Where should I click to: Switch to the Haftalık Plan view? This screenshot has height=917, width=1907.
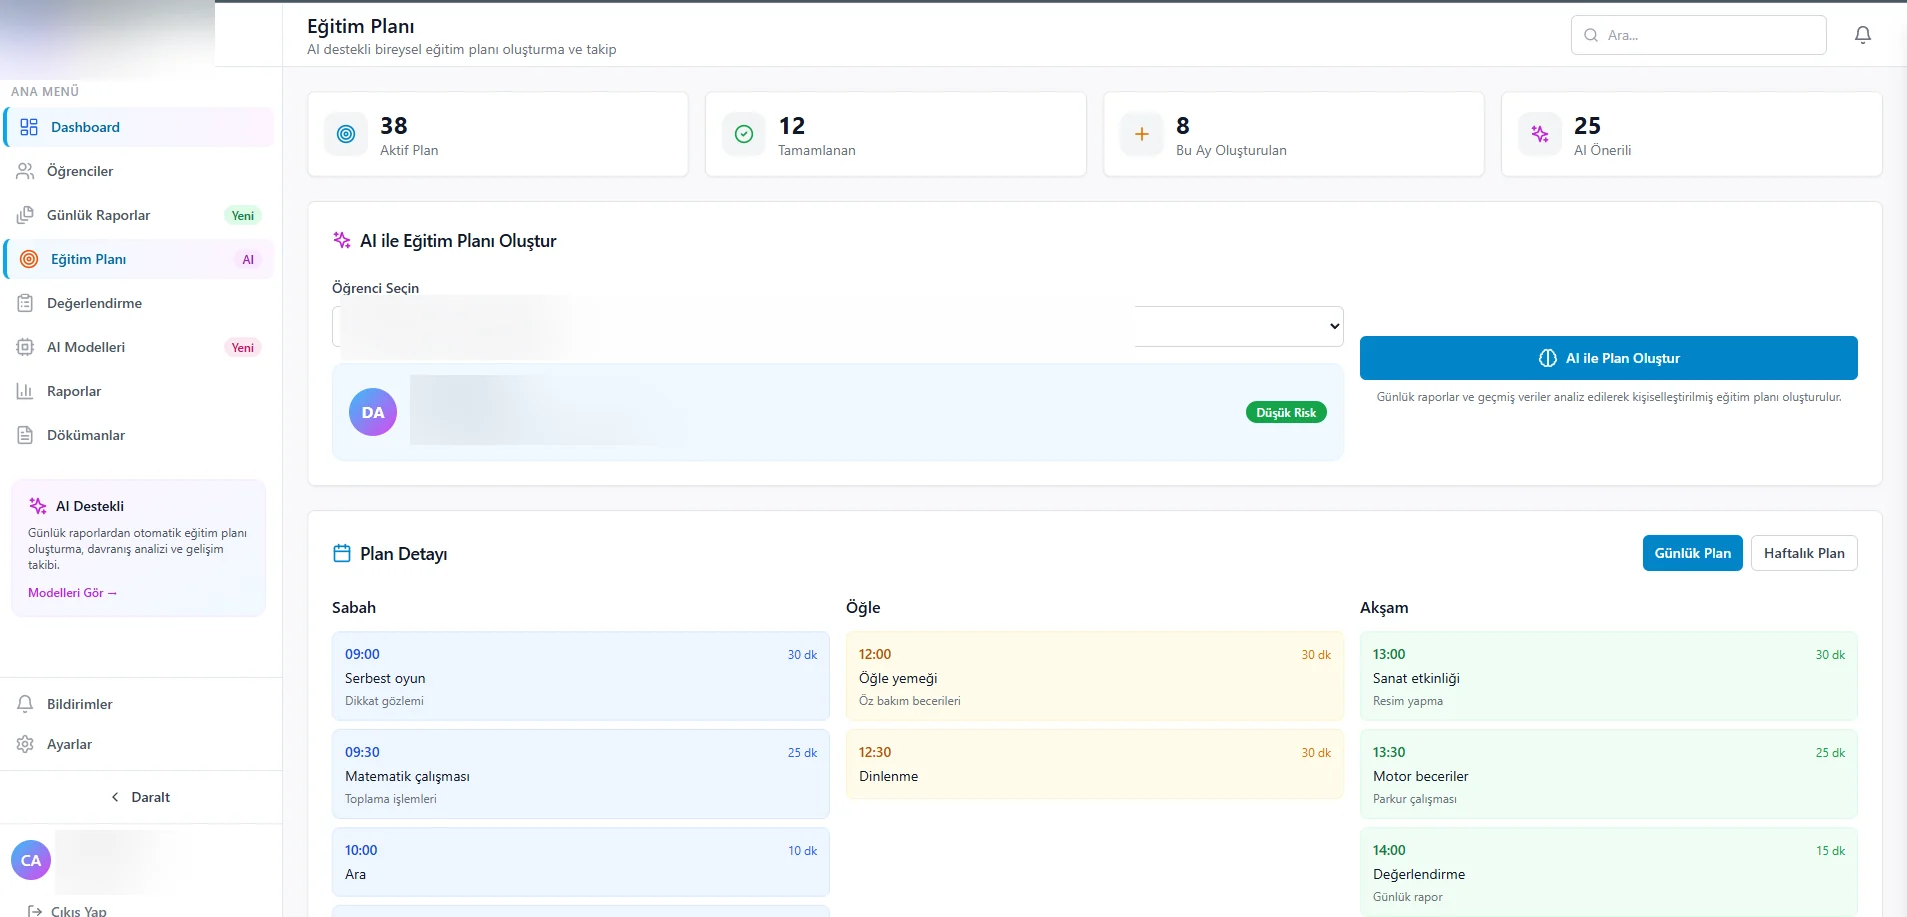pyautogui.click(x=1805, y=552)
